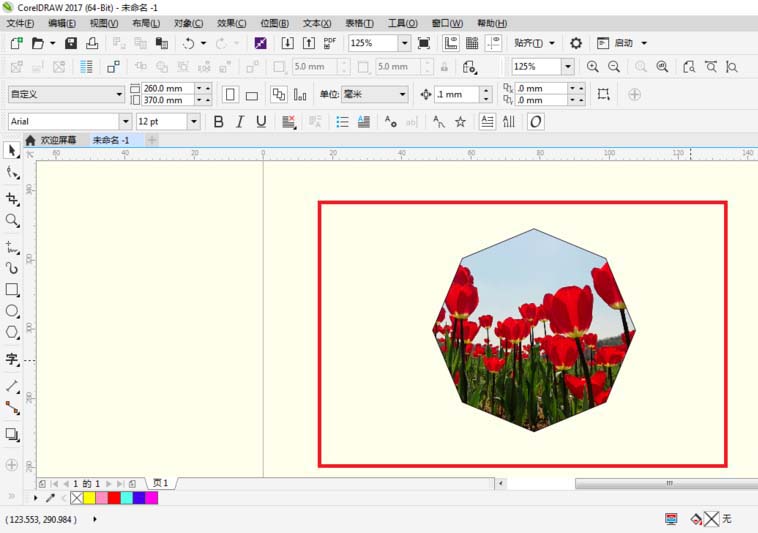Viewport: 758px width, 533px height.
Task: Toggle Bold text formatting
Action: (219, 122)
